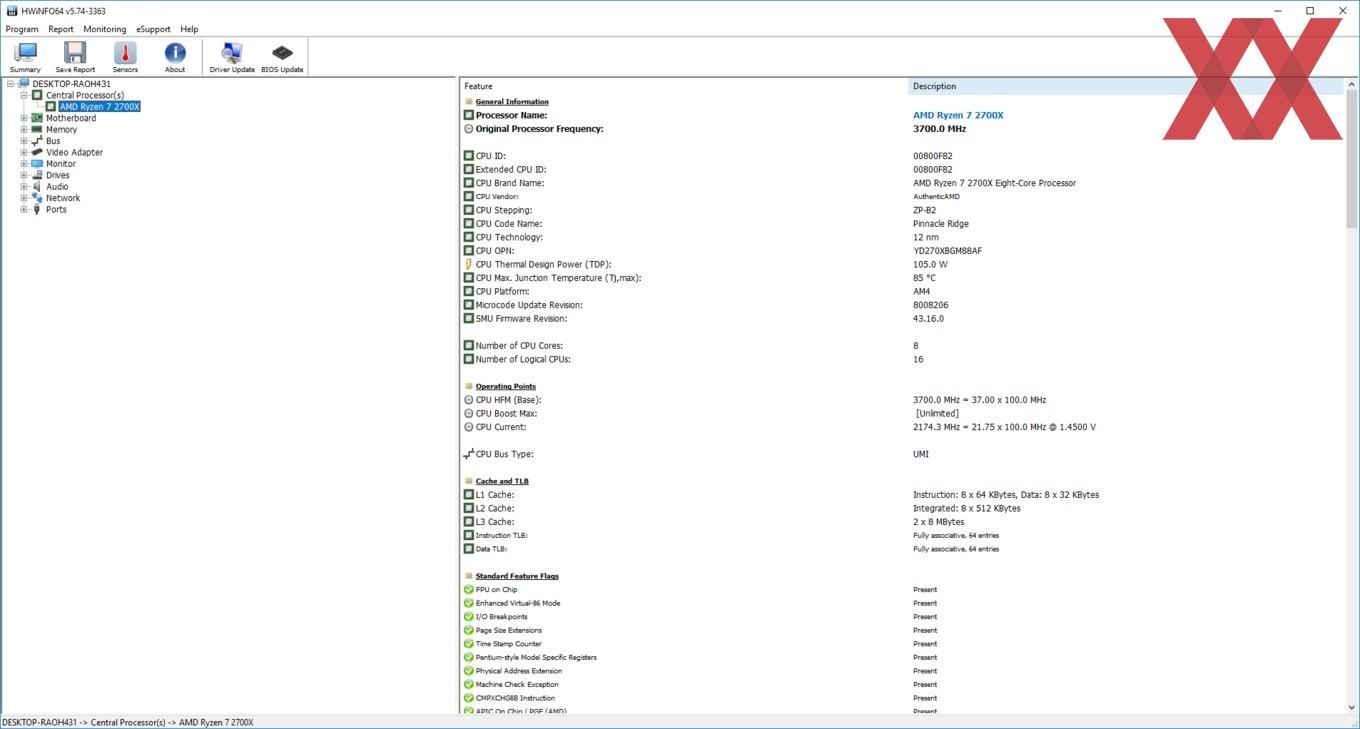This screenshot has height=729, width=1360.
Task: Select the Number of CPU Cores row
Action: (902, 346)
